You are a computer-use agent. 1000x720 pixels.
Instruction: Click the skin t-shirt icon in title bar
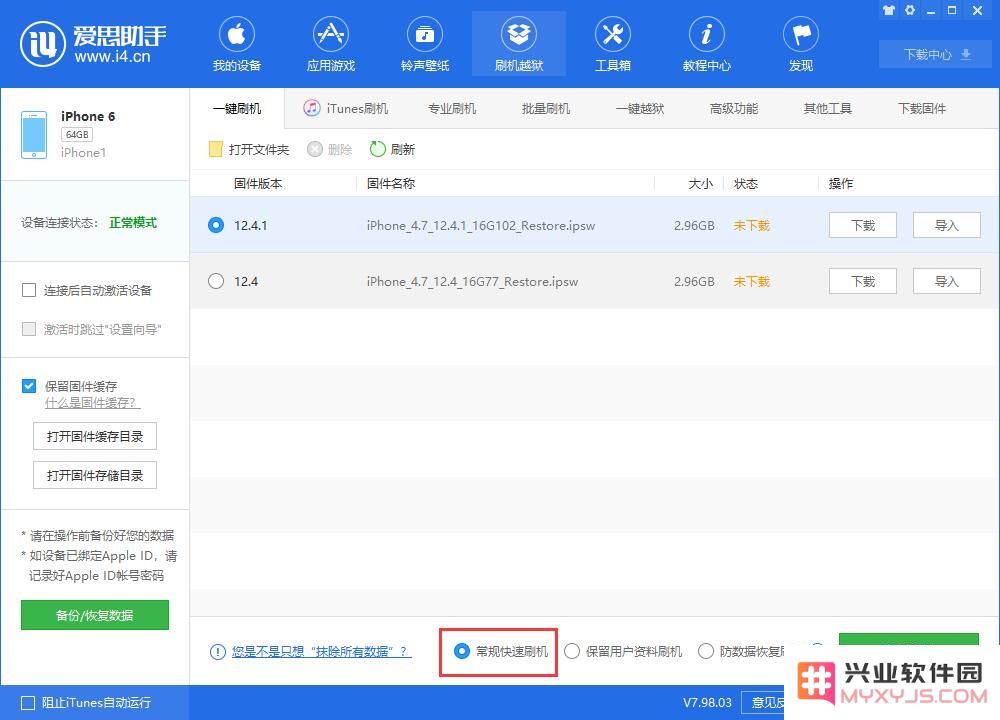tap(889, 10)
